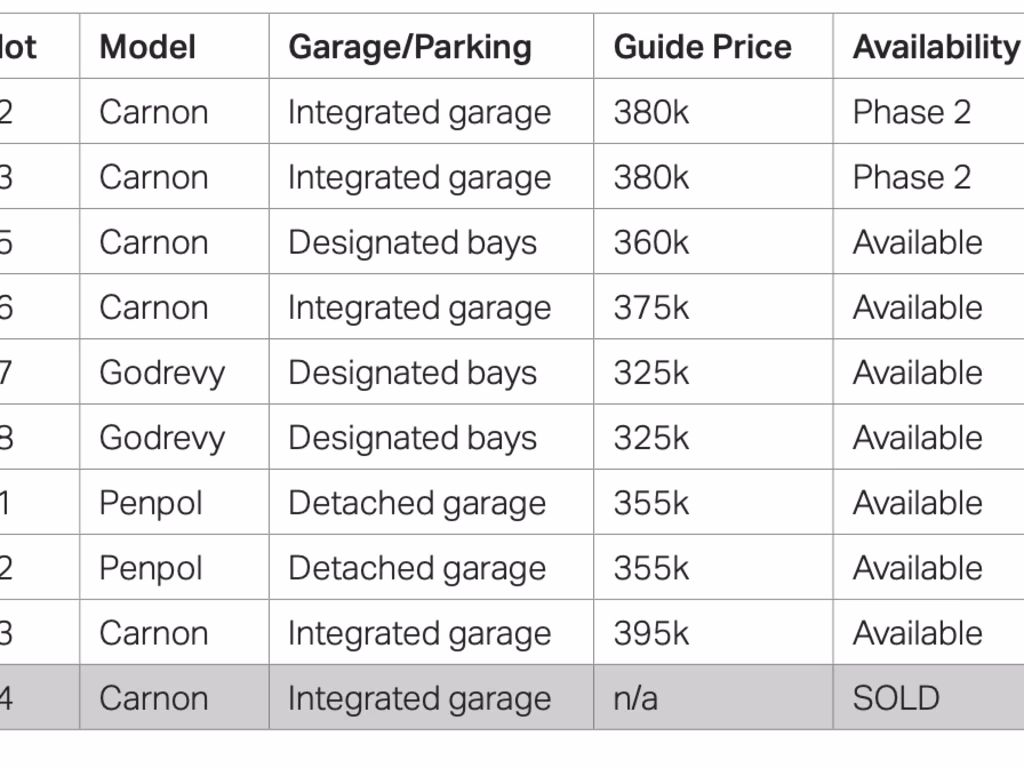Screen dimensions: 1024x768
Task: Select the 375k guide price cell
Action: pos(651,308)
